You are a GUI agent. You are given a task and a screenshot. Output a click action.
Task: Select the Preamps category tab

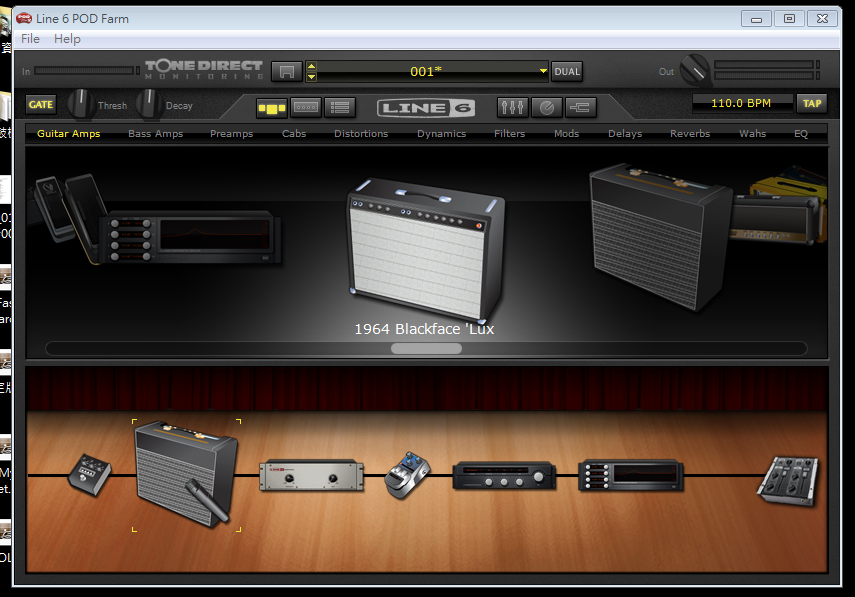point(232,134)
